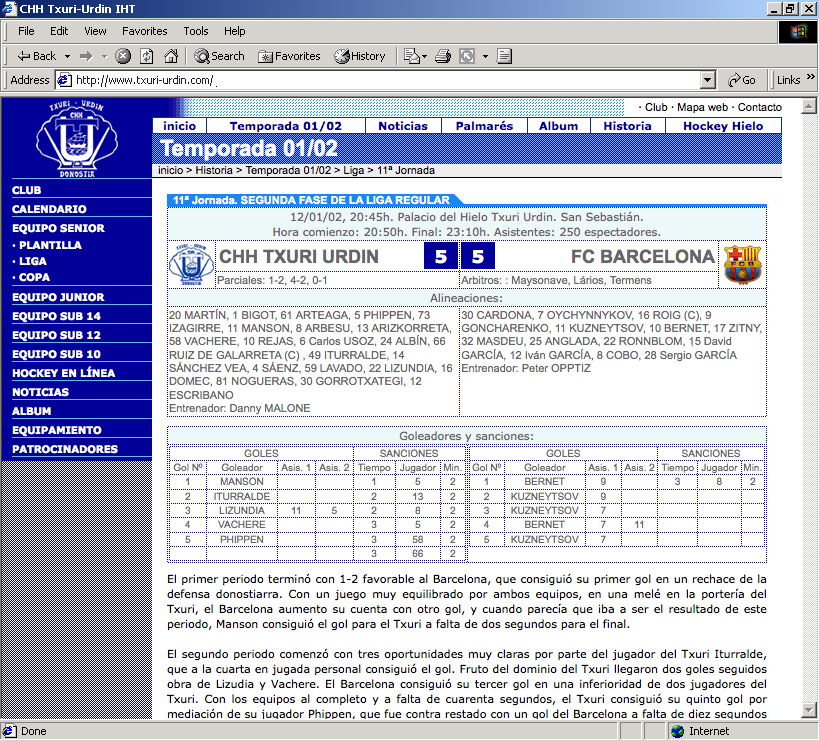Screen dimensions: 819x741
Task: Click the FC Barcelona crest image
Action: pos(742,264)
